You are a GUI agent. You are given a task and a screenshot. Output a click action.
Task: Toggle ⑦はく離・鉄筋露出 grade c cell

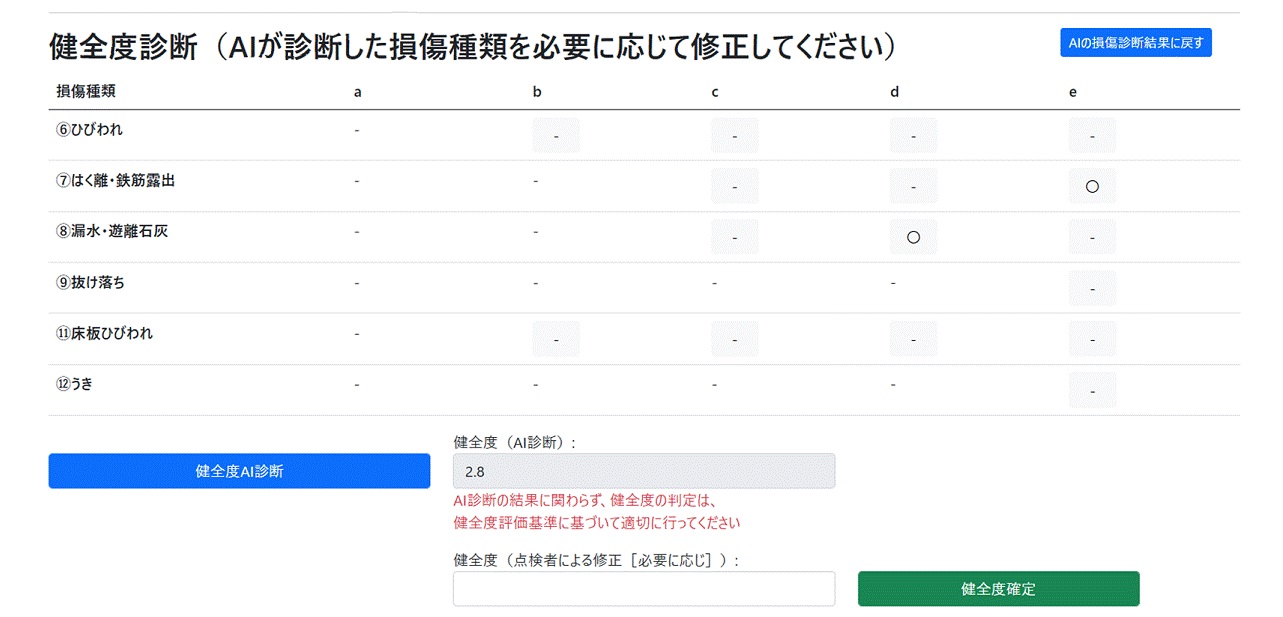[735, 186]
